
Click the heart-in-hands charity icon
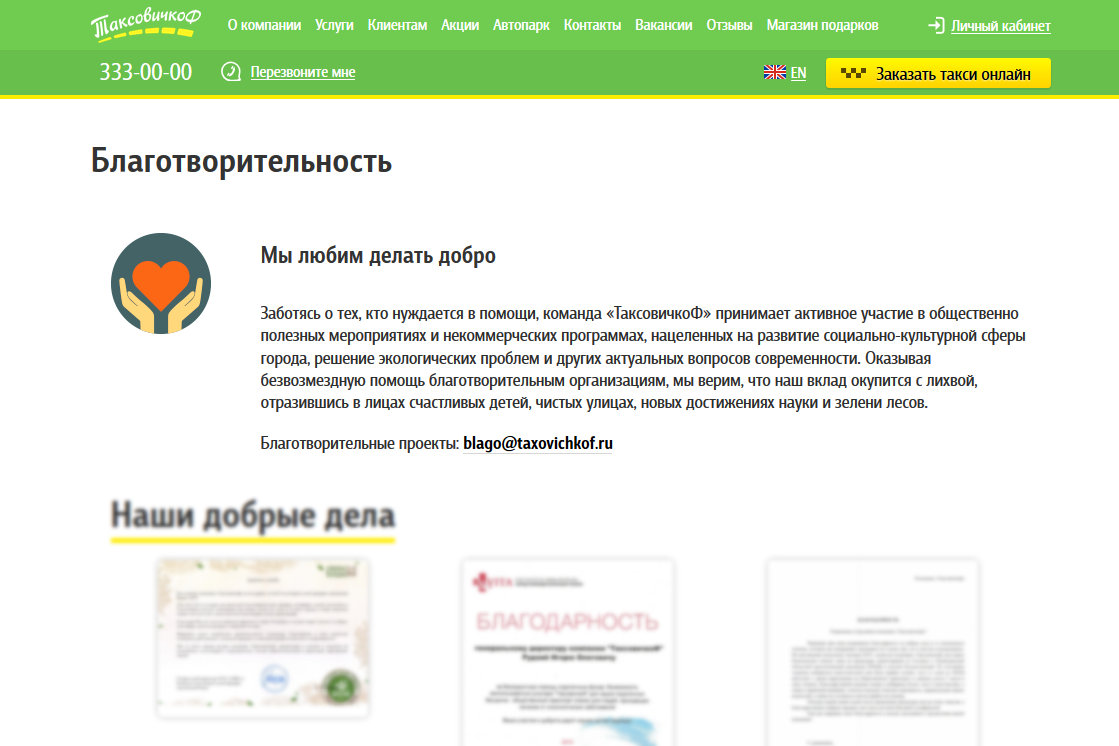tap(160, 282)
